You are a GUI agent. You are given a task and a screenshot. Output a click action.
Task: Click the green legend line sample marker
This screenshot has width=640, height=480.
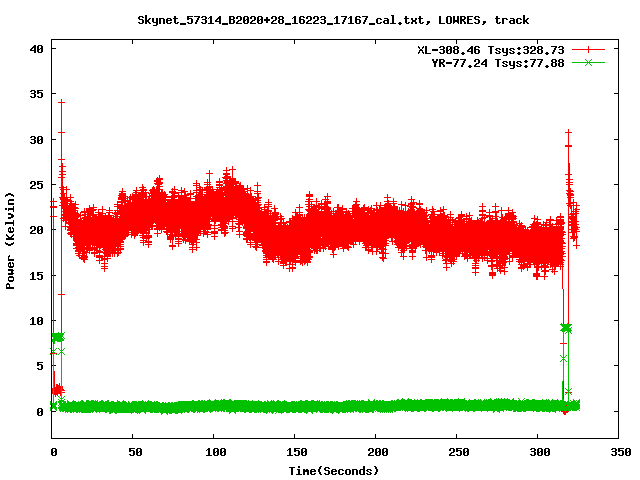pyautogui.click(x=588, y=63)
